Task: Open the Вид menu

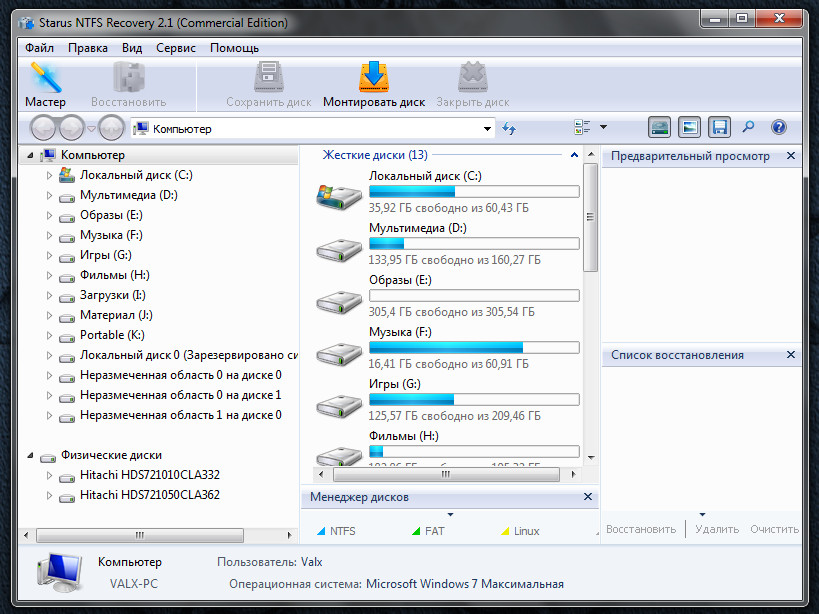Action: coord(132,48)
